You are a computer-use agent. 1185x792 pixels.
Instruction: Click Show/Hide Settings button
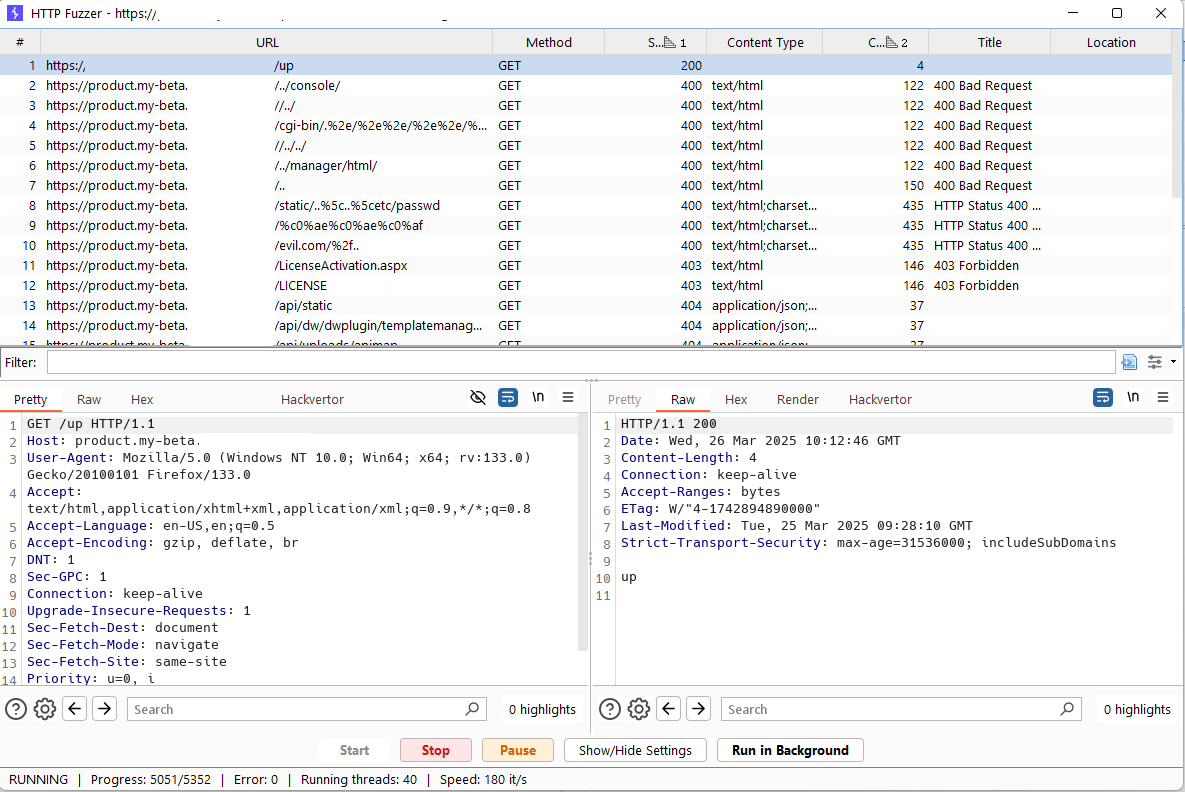[x=635, y=750]
